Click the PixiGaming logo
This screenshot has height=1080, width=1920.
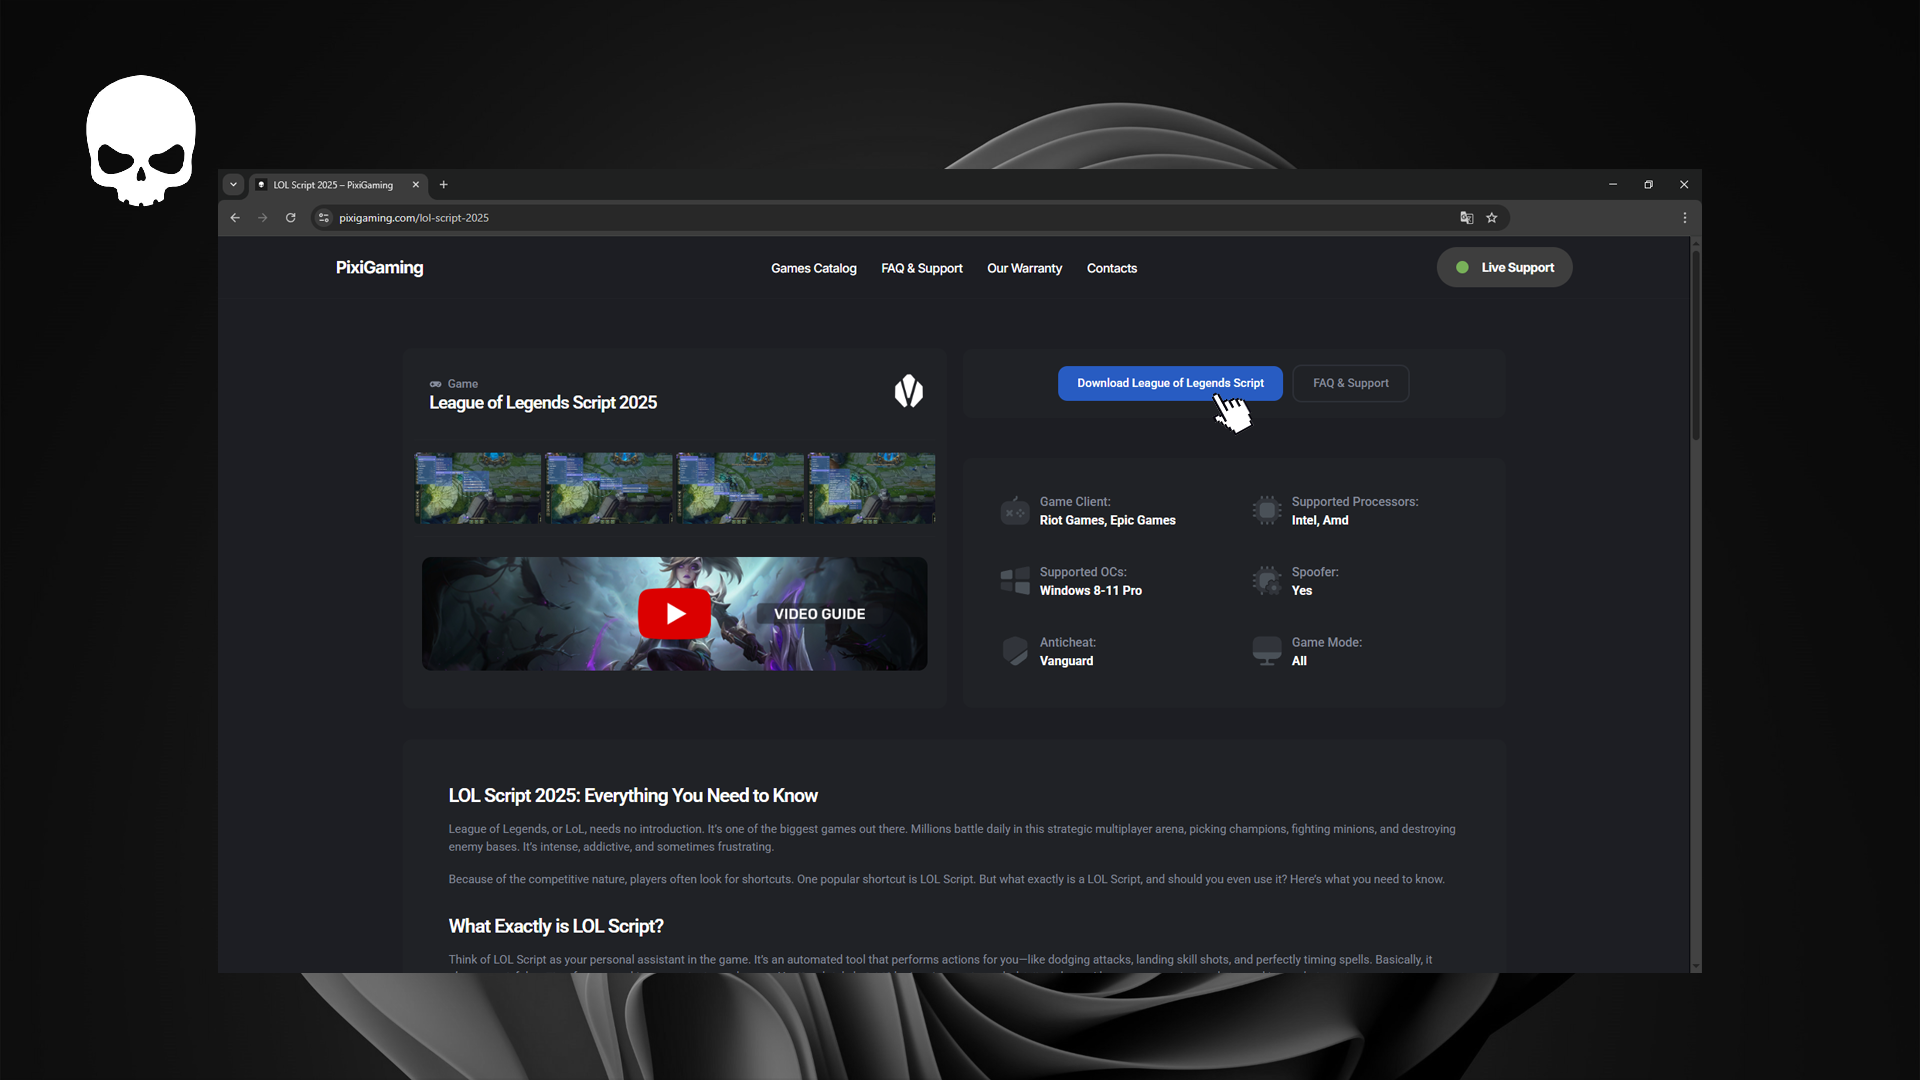(x=379, y=268)
